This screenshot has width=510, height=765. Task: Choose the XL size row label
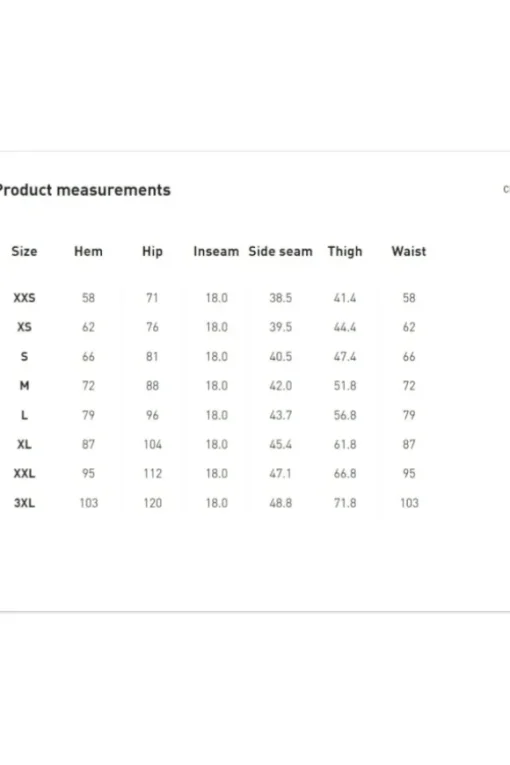(x=24, y=444)
